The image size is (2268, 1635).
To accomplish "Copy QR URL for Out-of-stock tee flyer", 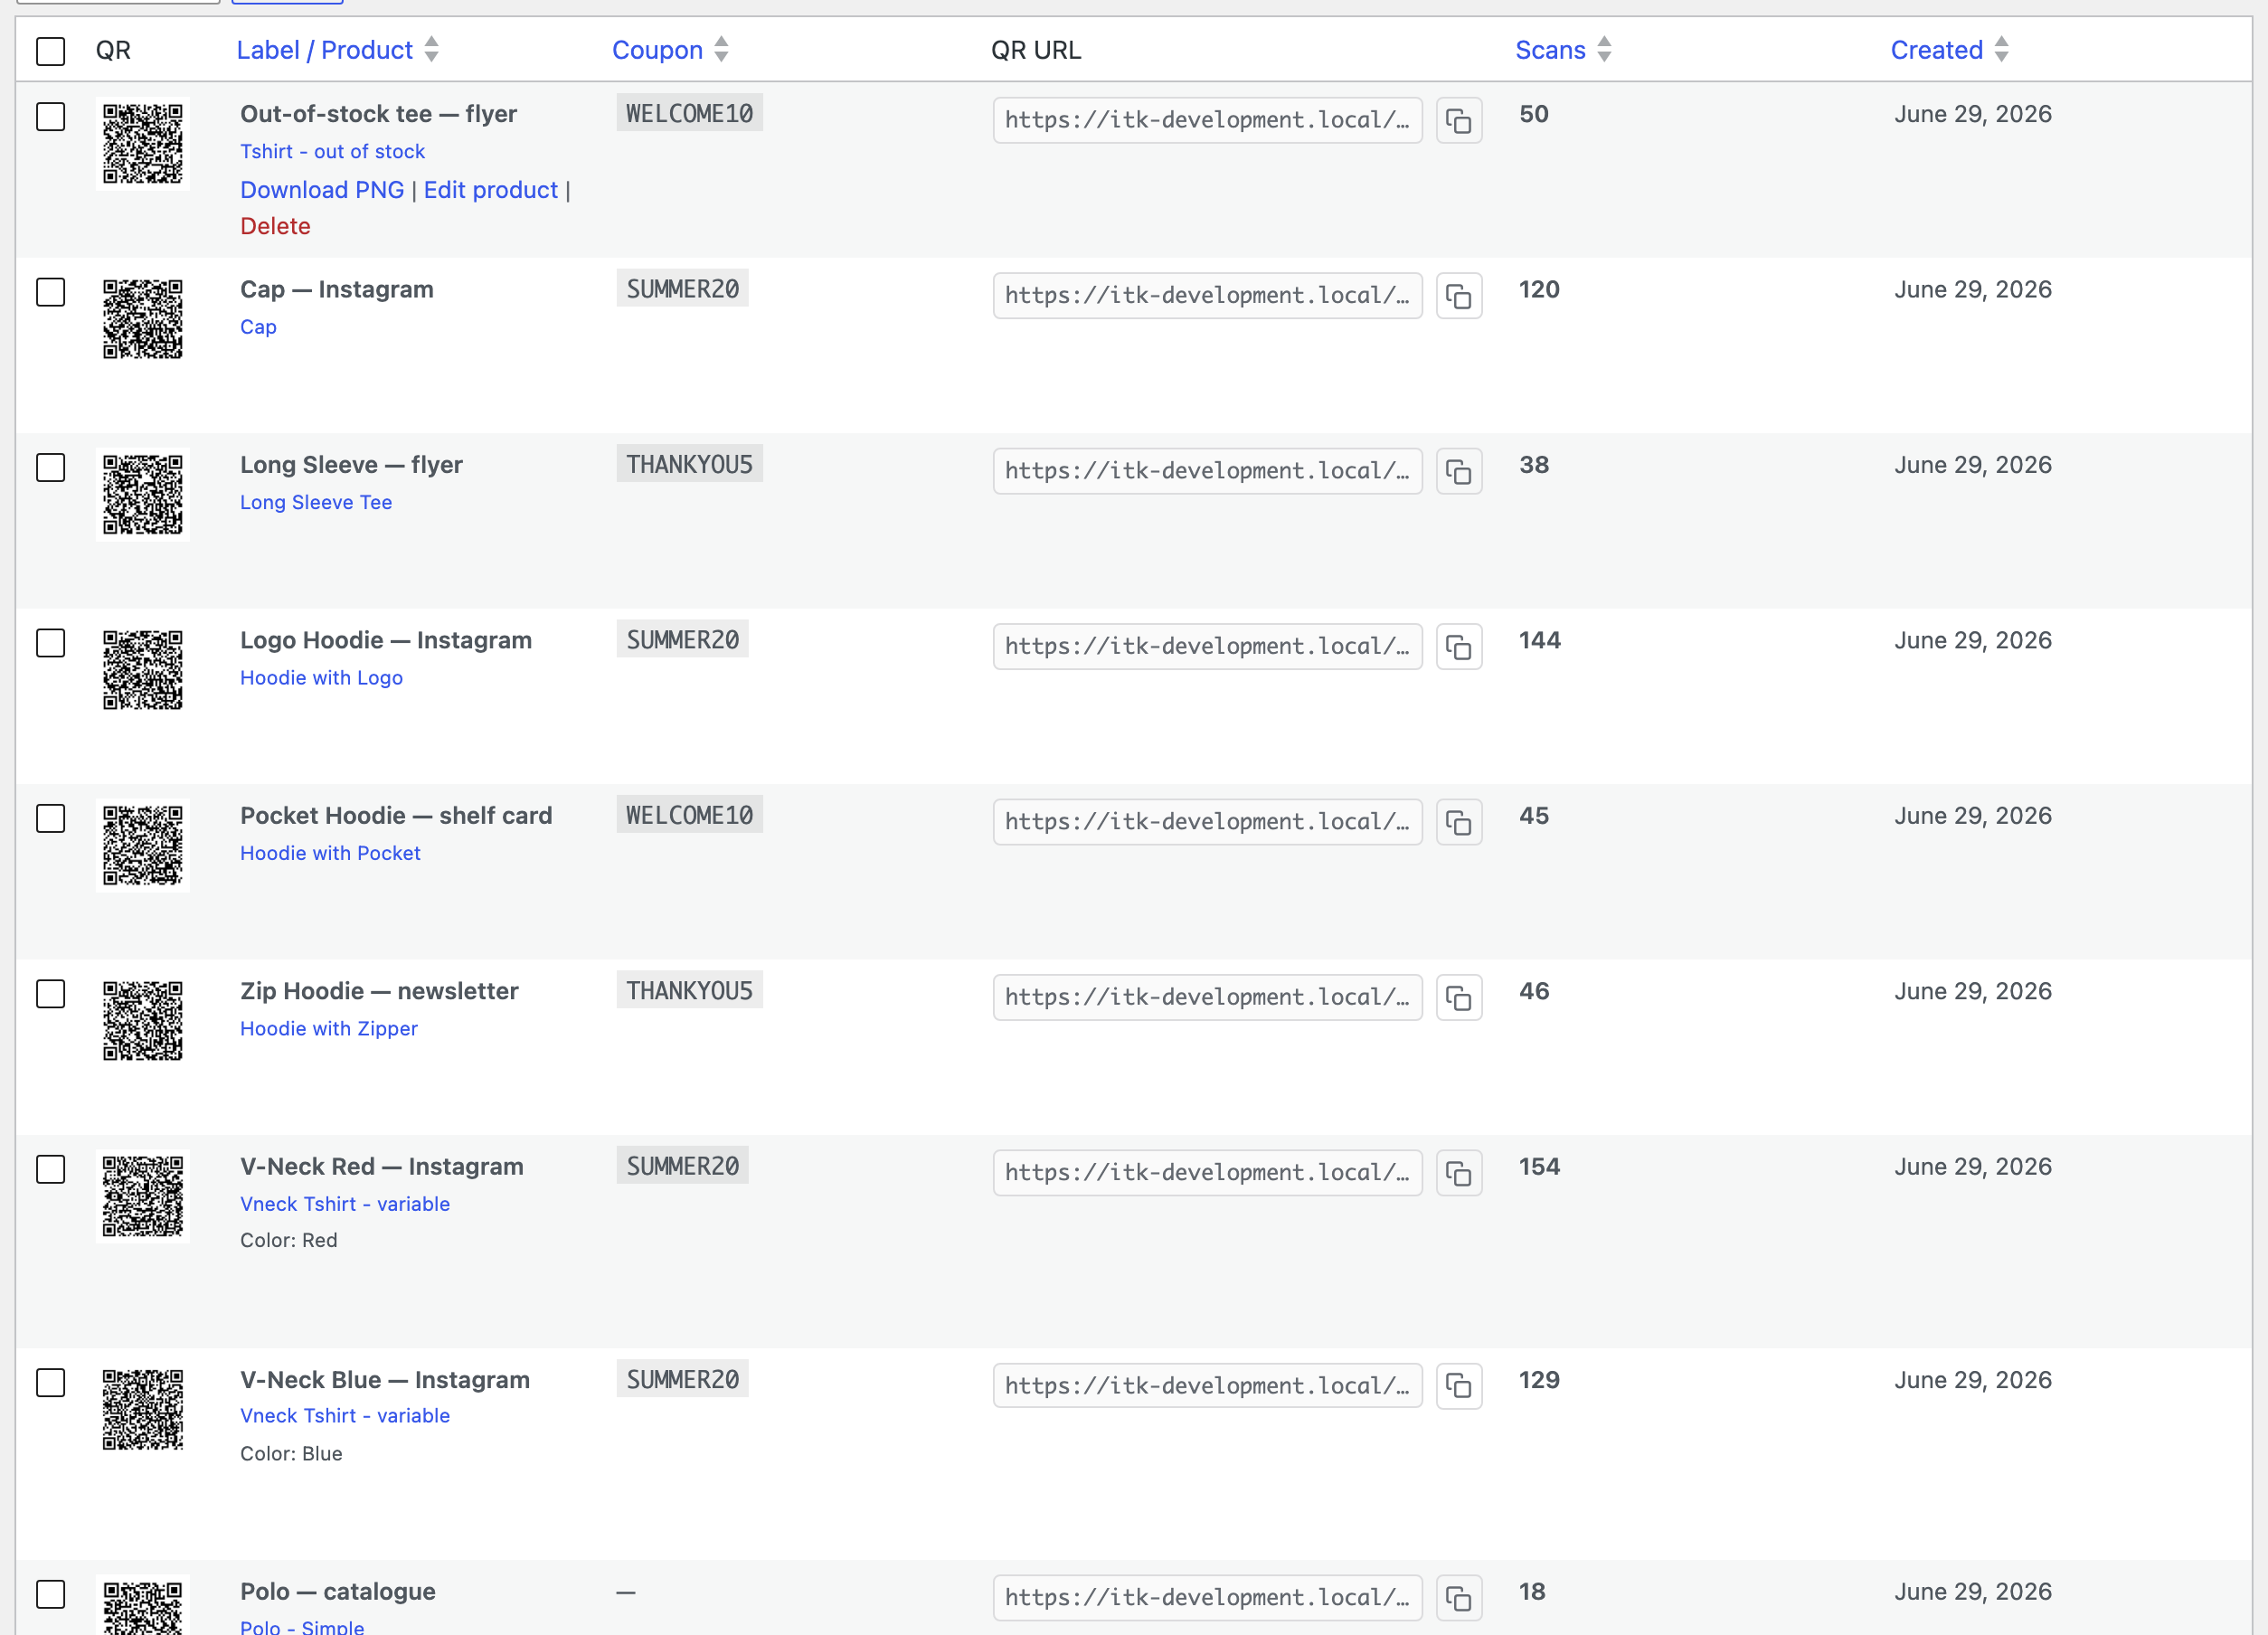I will (x=1458, y=121).
